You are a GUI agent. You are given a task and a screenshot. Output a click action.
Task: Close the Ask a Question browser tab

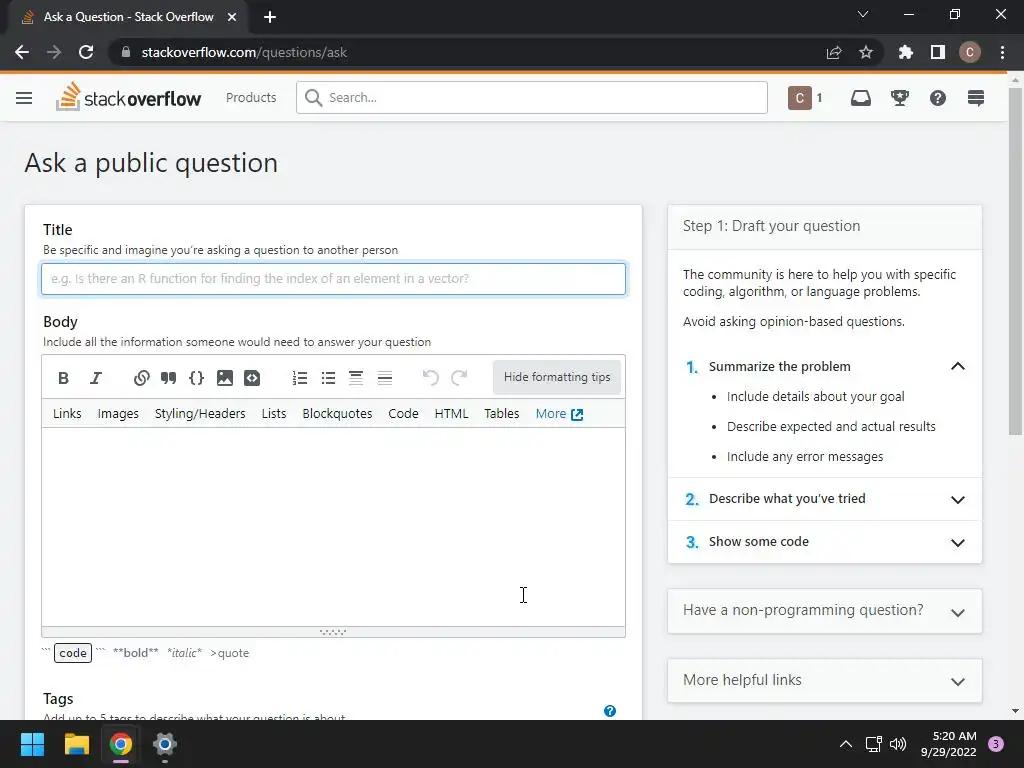pos(232,17)
